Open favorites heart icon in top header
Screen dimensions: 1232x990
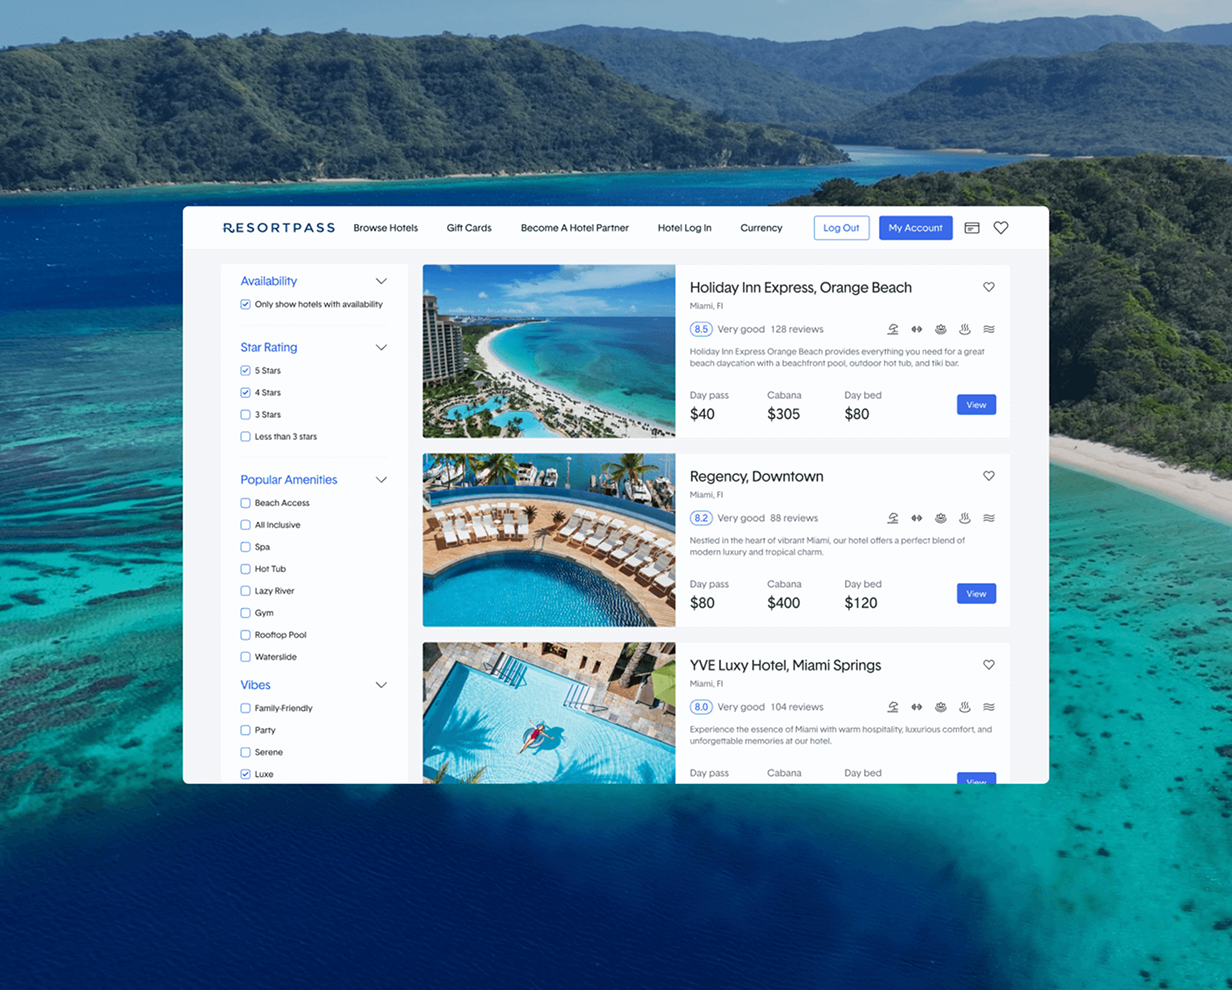click(1001, 228)
